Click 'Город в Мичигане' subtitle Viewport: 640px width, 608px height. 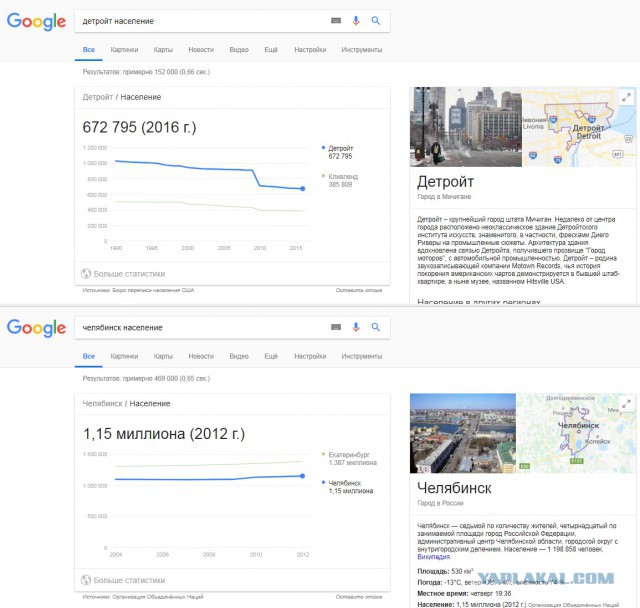tap(444, 197)
